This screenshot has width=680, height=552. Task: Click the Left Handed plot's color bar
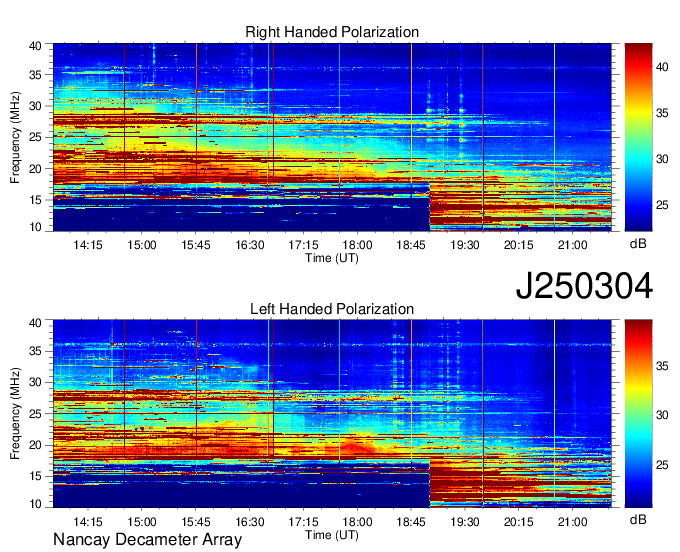638,414
